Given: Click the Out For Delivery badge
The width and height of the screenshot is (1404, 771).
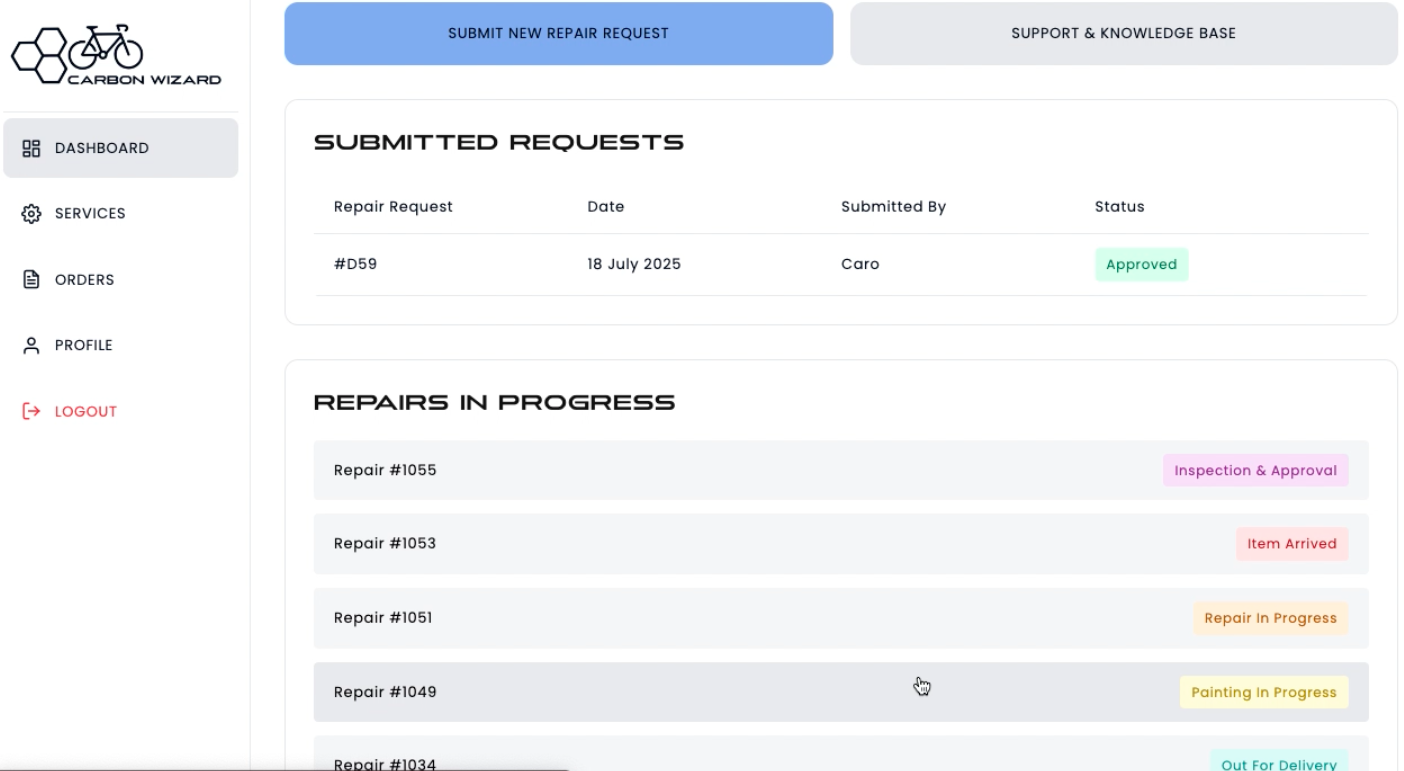Looking at the screenshot, I should 1278,763.
